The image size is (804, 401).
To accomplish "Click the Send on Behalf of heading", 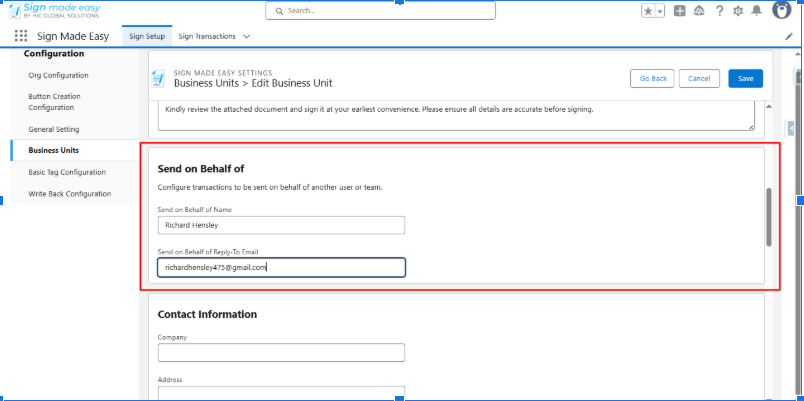I will (x=201, y=169).
